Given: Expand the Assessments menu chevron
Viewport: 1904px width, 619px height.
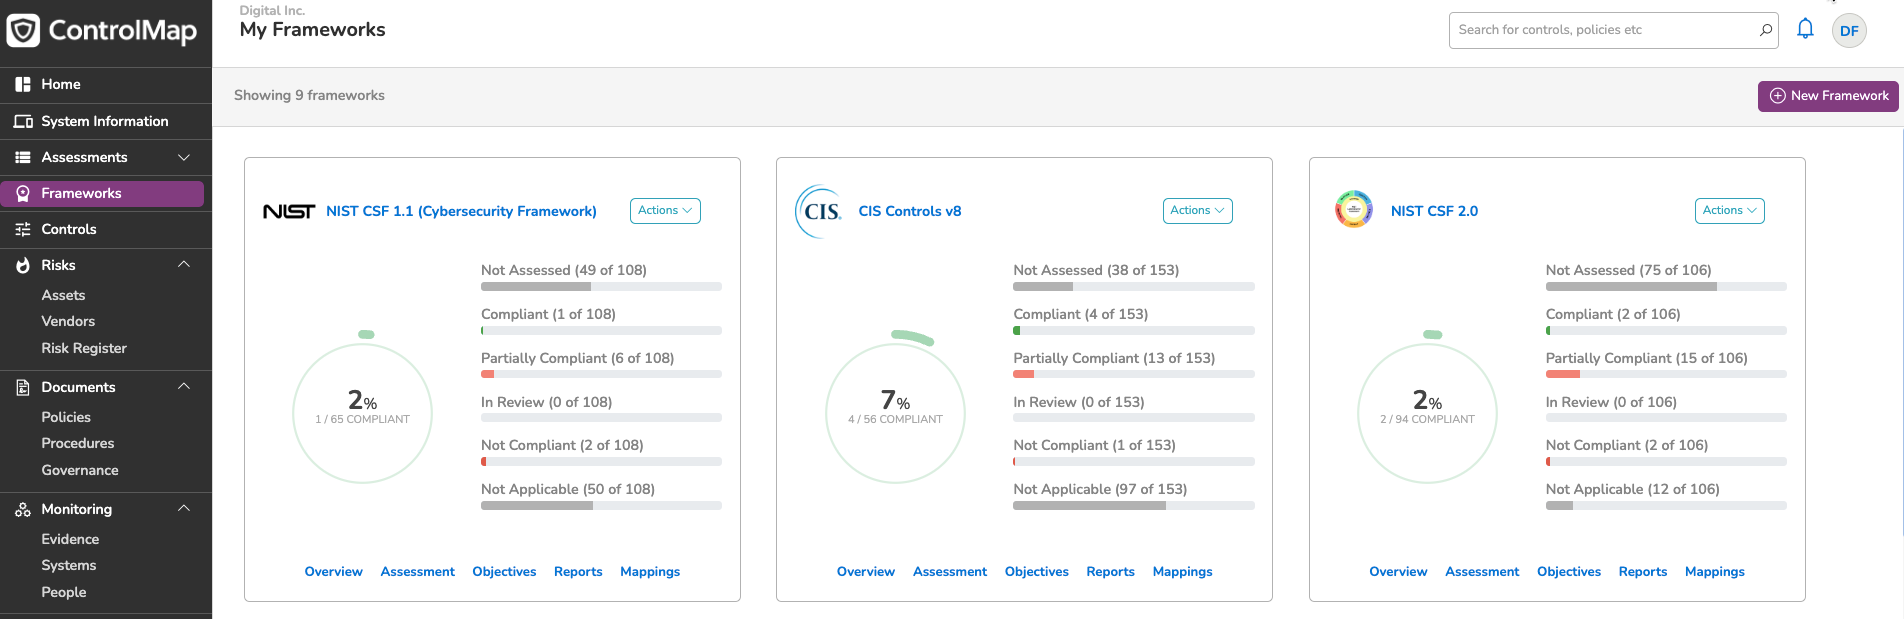Looking at the screenshot, I should coord(184,157).
